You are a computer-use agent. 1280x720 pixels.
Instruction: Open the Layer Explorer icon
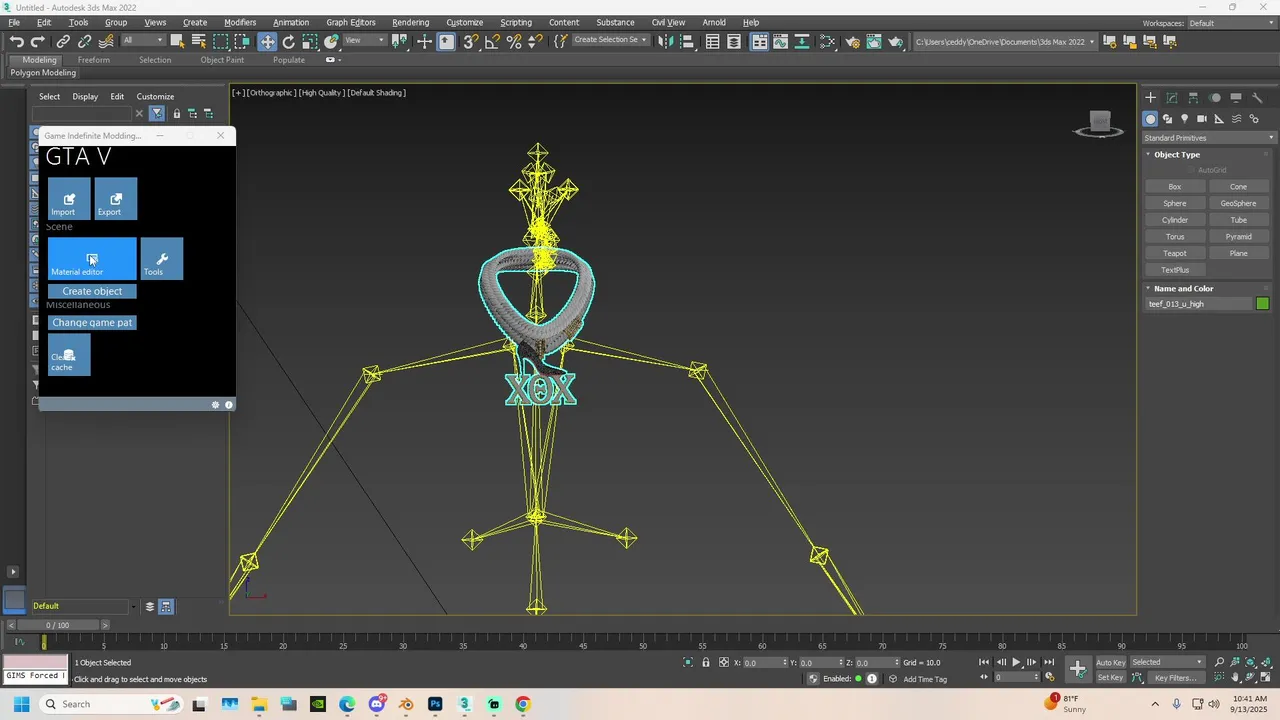coord(734,41)
